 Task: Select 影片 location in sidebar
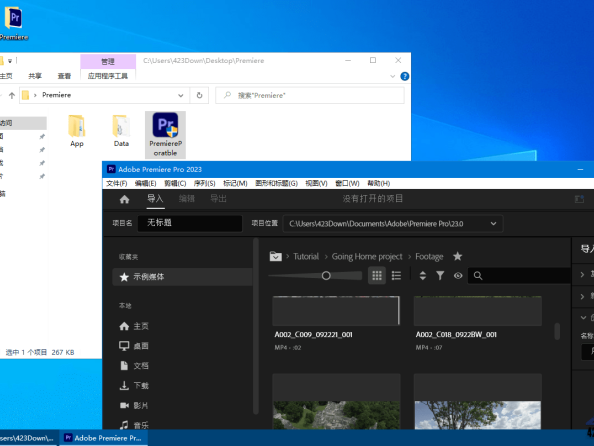[x=134, y=405]
